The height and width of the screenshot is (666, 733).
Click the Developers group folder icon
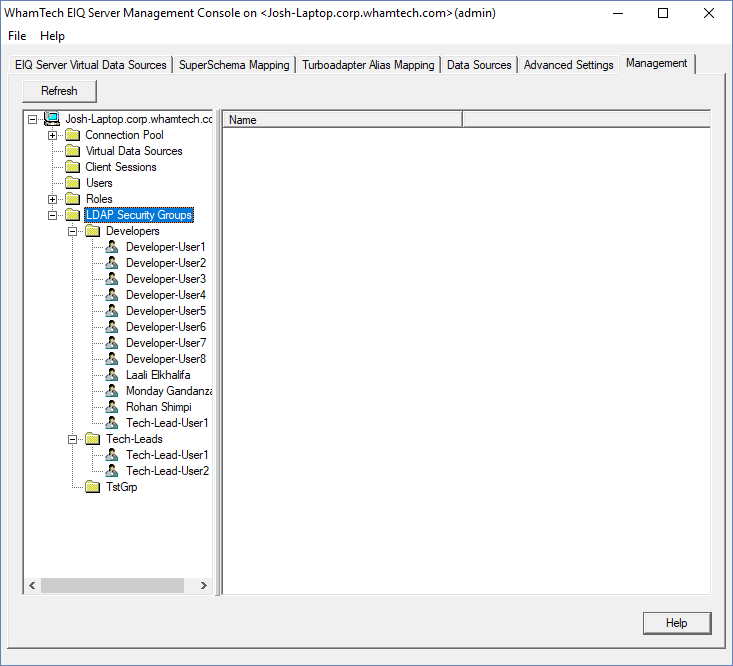click(92, 231)
